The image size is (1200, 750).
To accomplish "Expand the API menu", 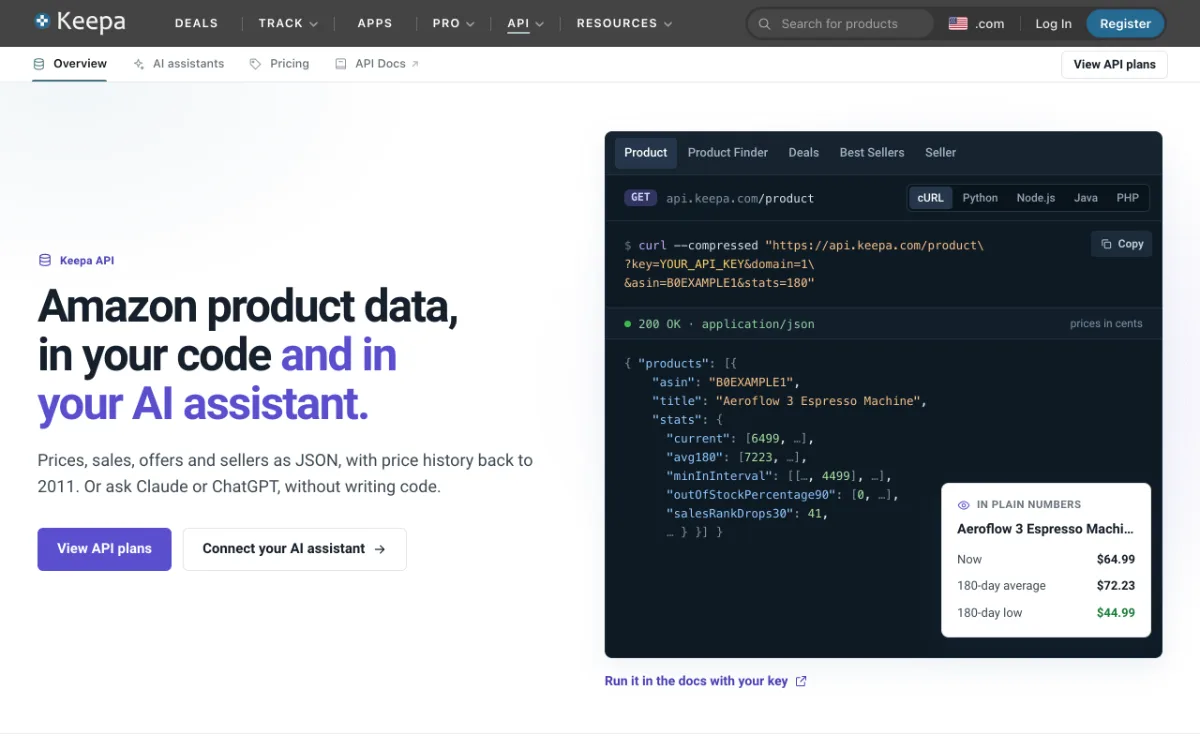I will tap(525, 23).
